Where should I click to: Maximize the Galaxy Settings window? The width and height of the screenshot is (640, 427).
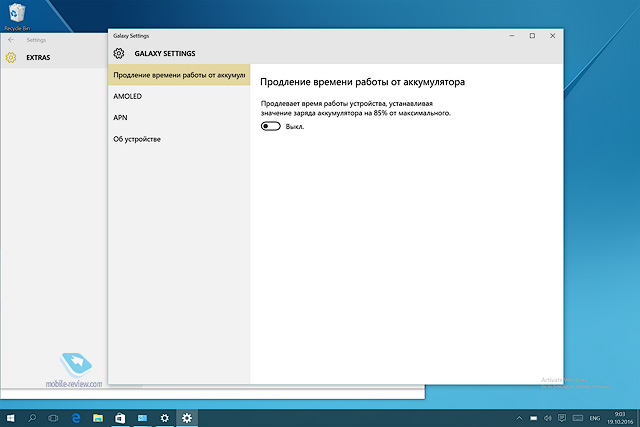click(x=532, y=36)
